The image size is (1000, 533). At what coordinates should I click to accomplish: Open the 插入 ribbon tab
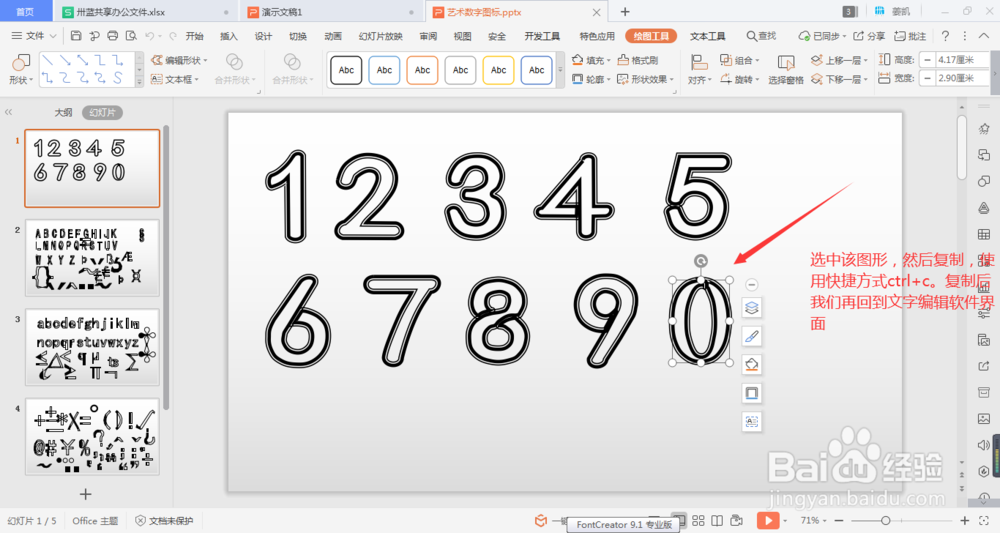pyautogui.click(x=228, y=36)
